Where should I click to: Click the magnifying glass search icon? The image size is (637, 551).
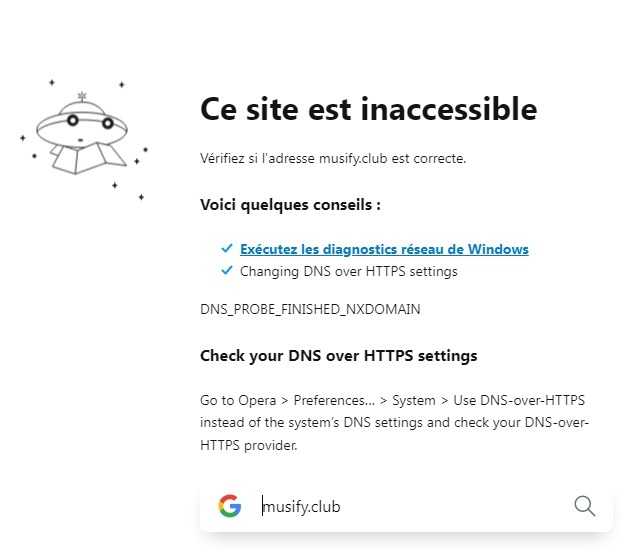click(x=585, y=506)
